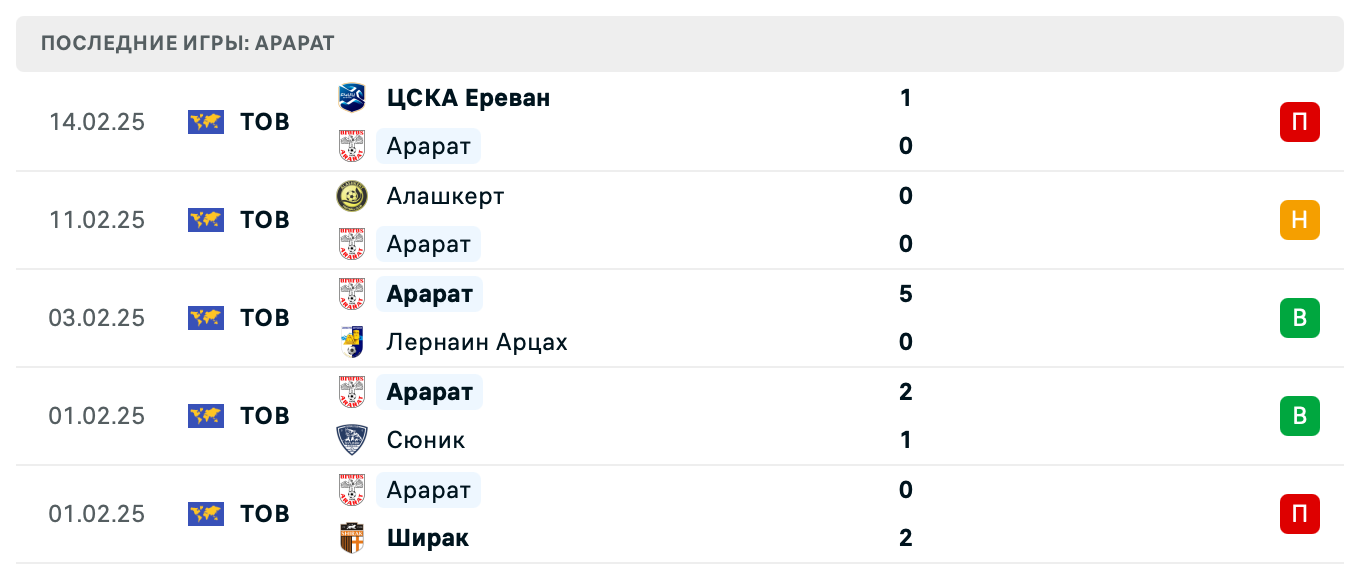Select the Алашкерт team logo
Viewport: 1362px width, 576px height.
(x=352, y=195)
